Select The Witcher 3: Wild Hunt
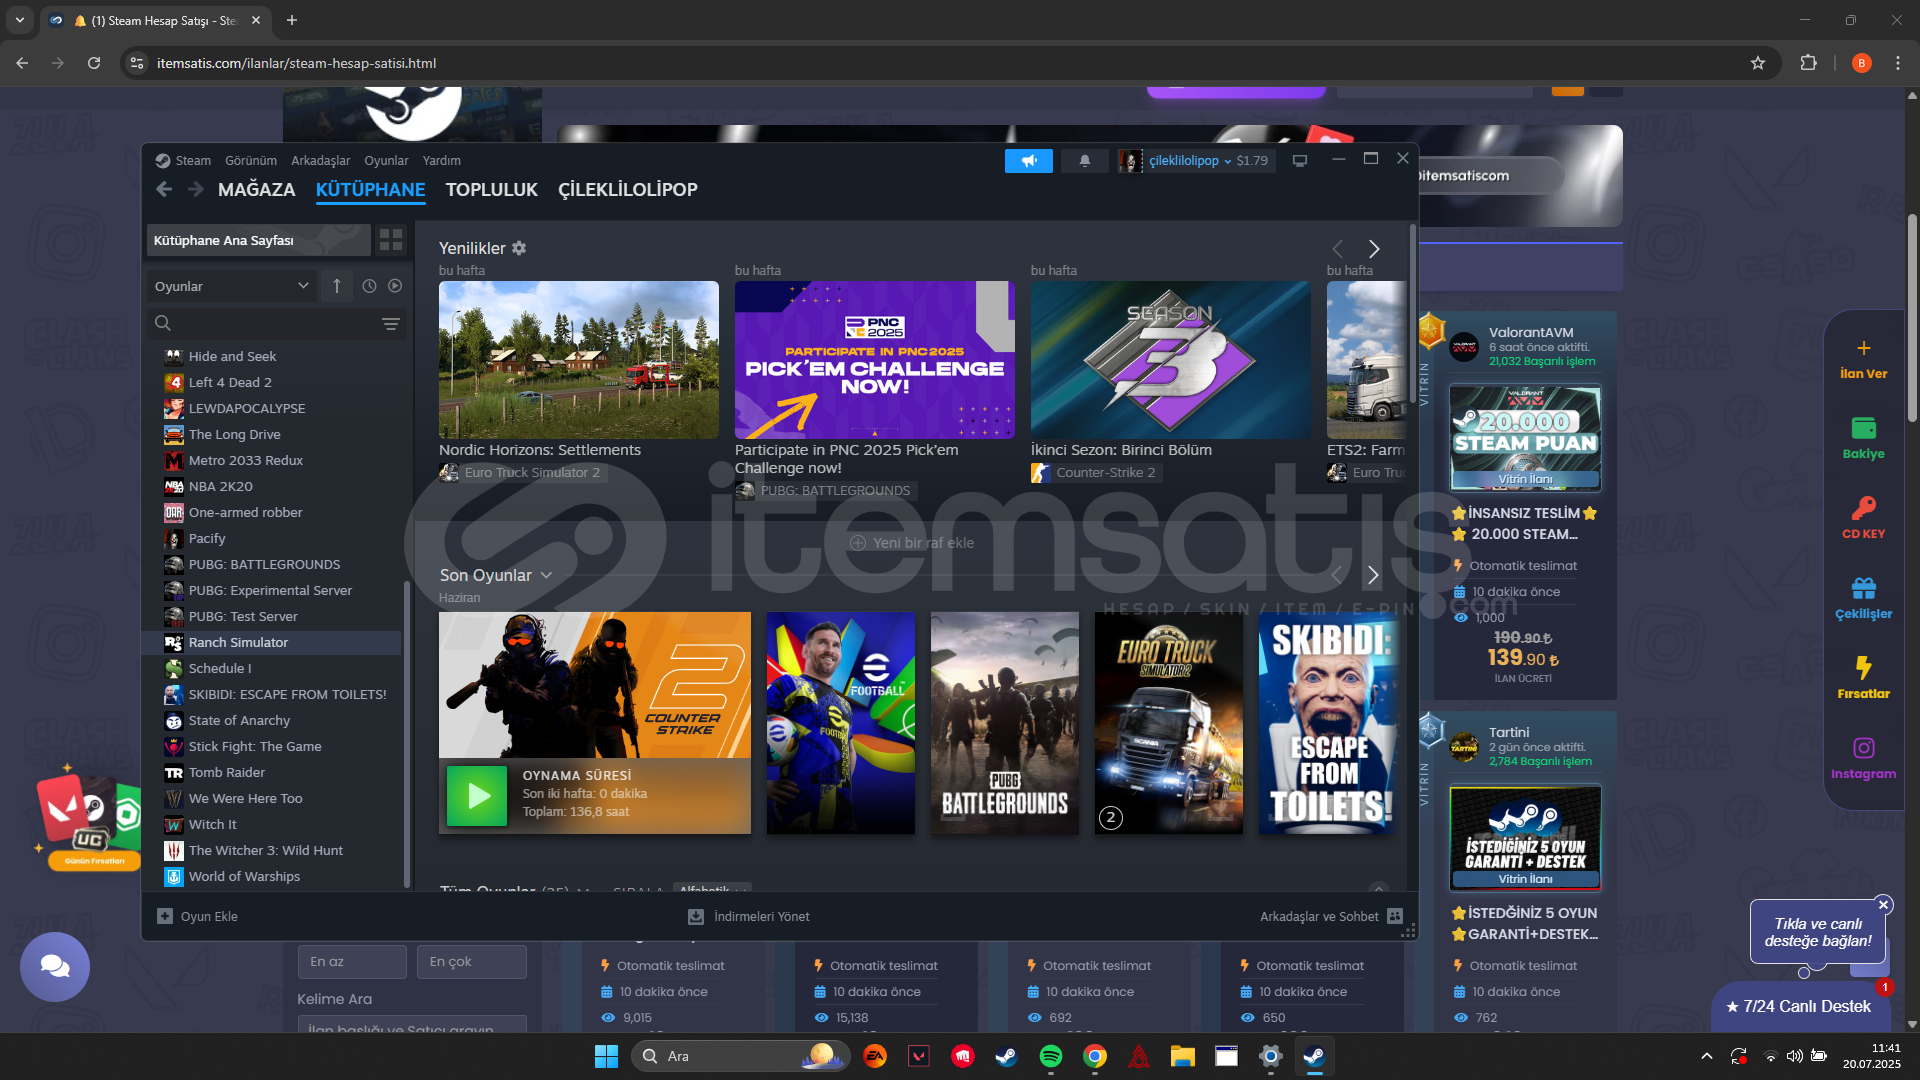The image size is (1920, 1080). [x=266, y=850]
